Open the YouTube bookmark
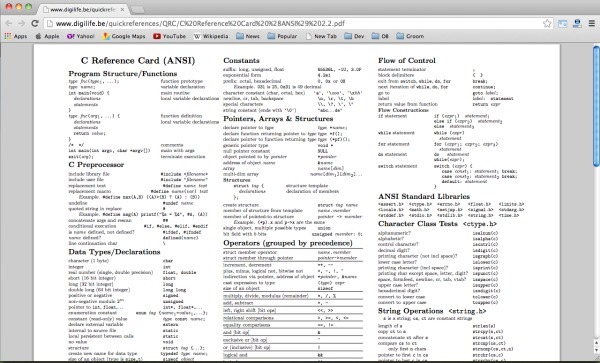 tap(169, 36)
